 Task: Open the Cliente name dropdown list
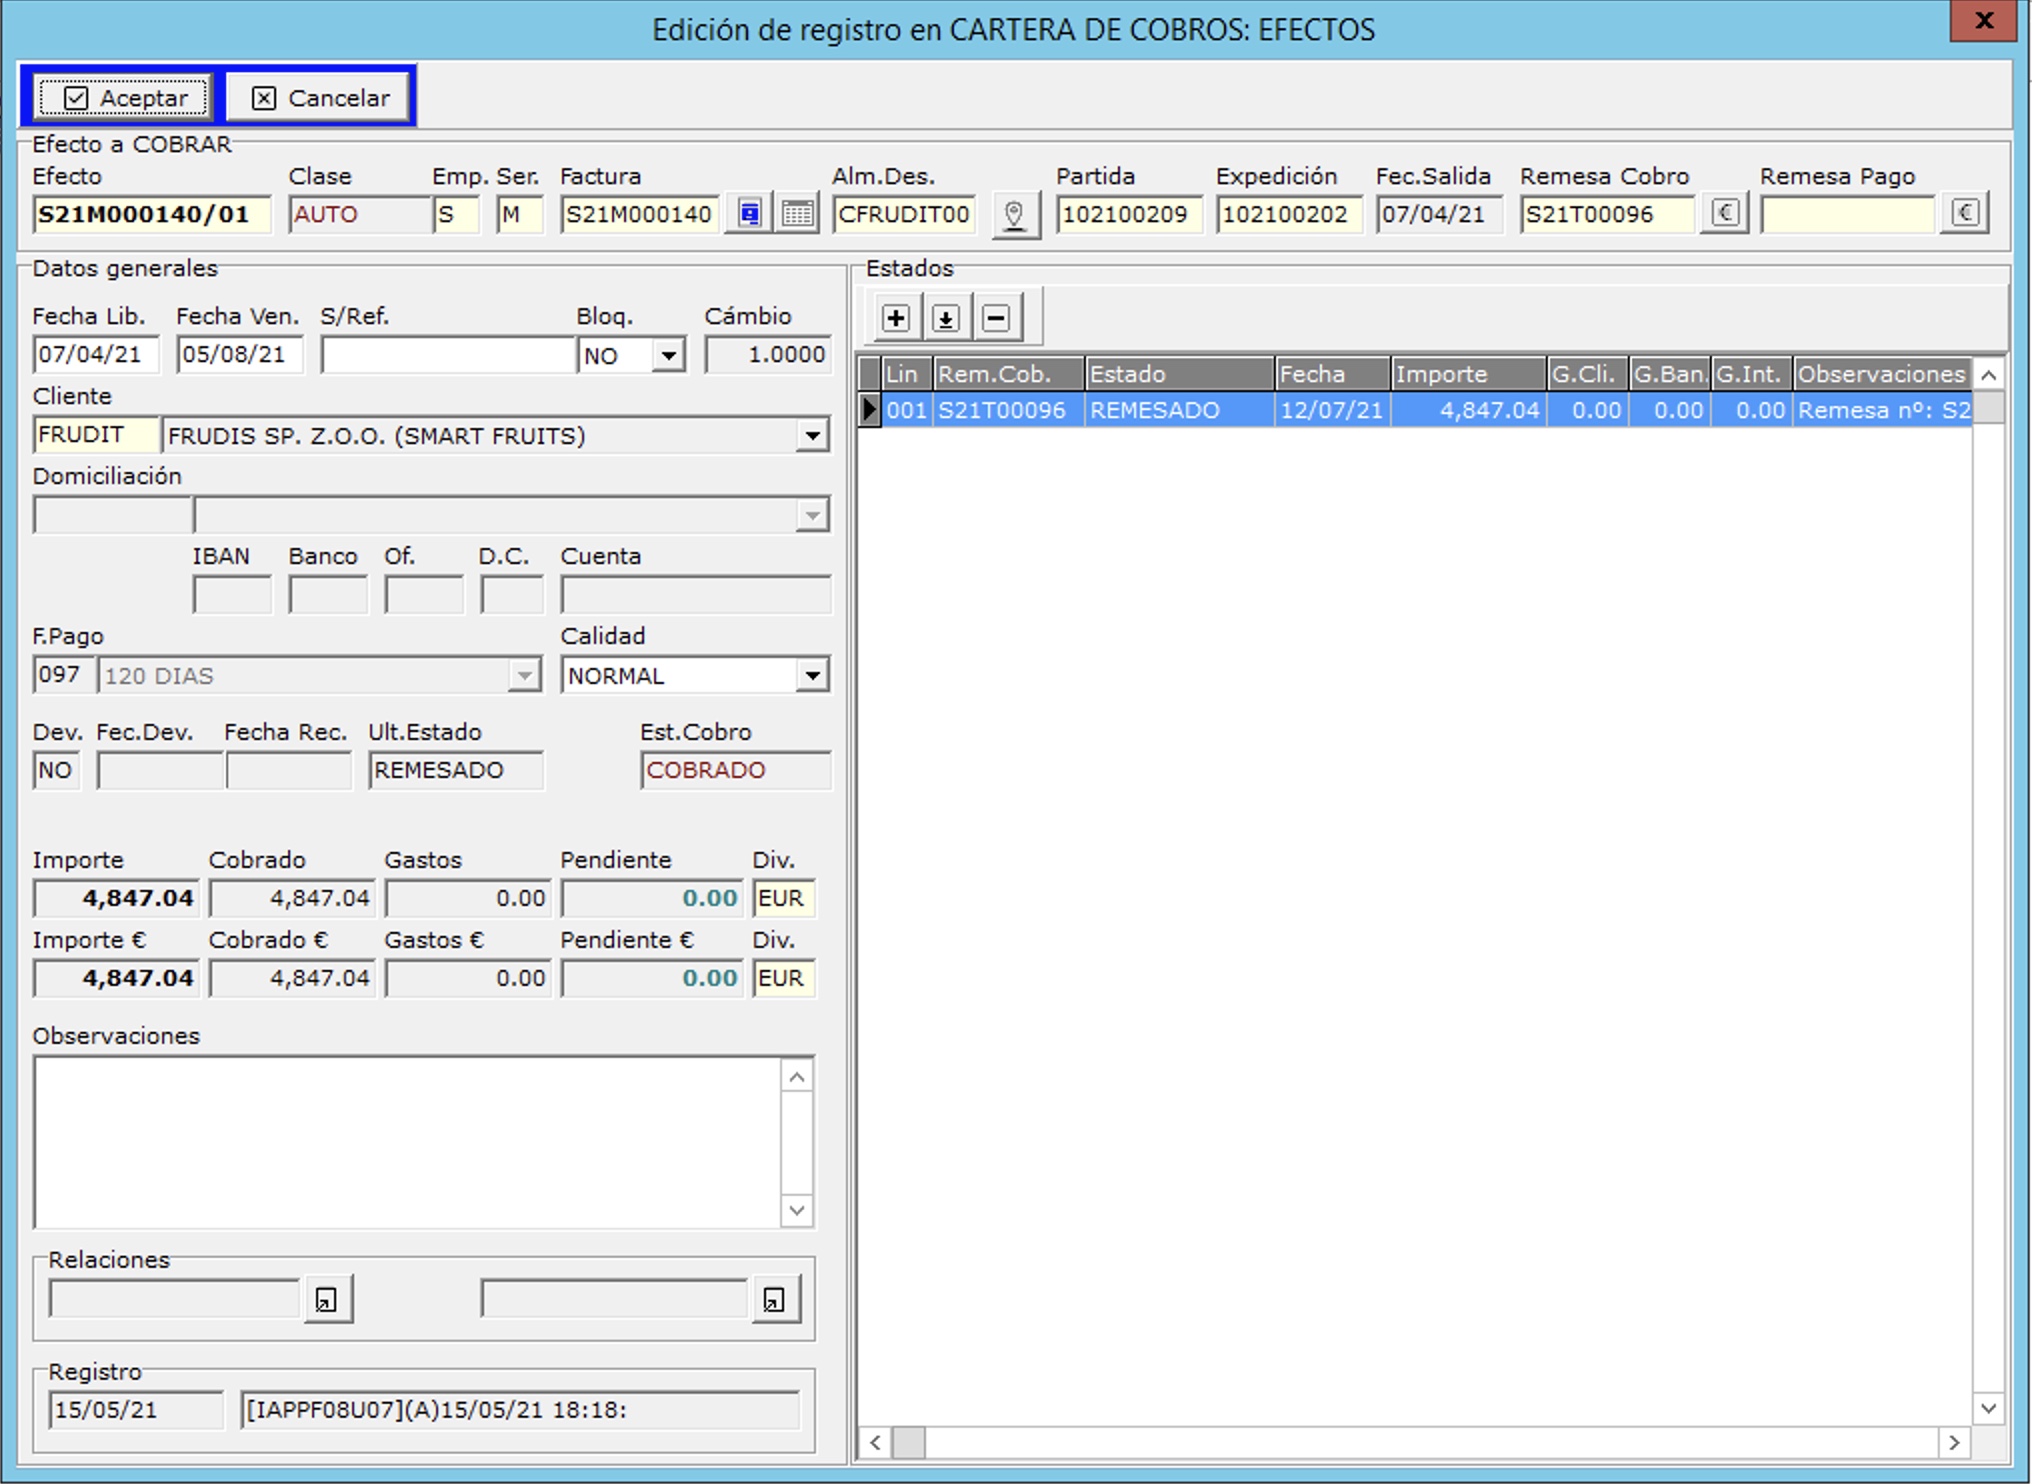[812, 435]
